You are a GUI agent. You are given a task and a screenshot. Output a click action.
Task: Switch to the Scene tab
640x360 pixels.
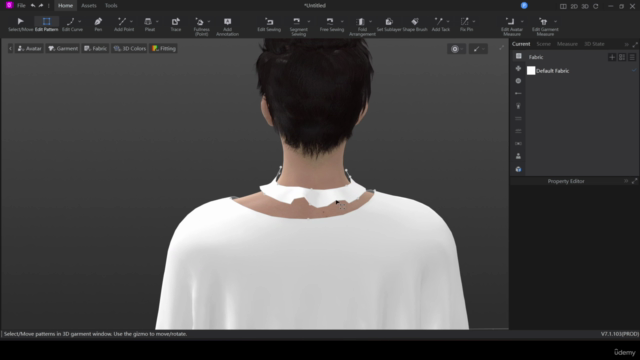(543, 44)
